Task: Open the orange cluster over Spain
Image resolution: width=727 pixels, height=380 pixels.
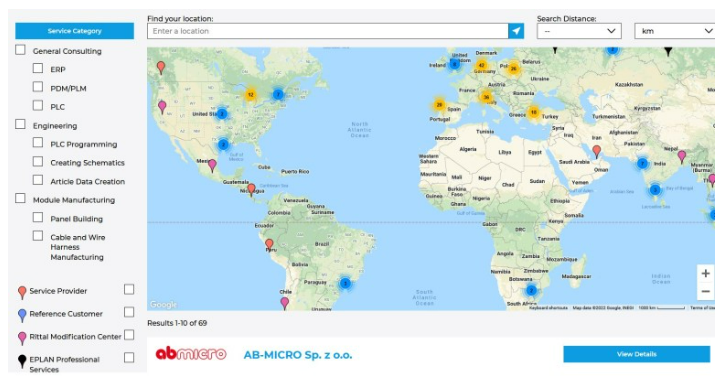Action: tap(439, 105)
